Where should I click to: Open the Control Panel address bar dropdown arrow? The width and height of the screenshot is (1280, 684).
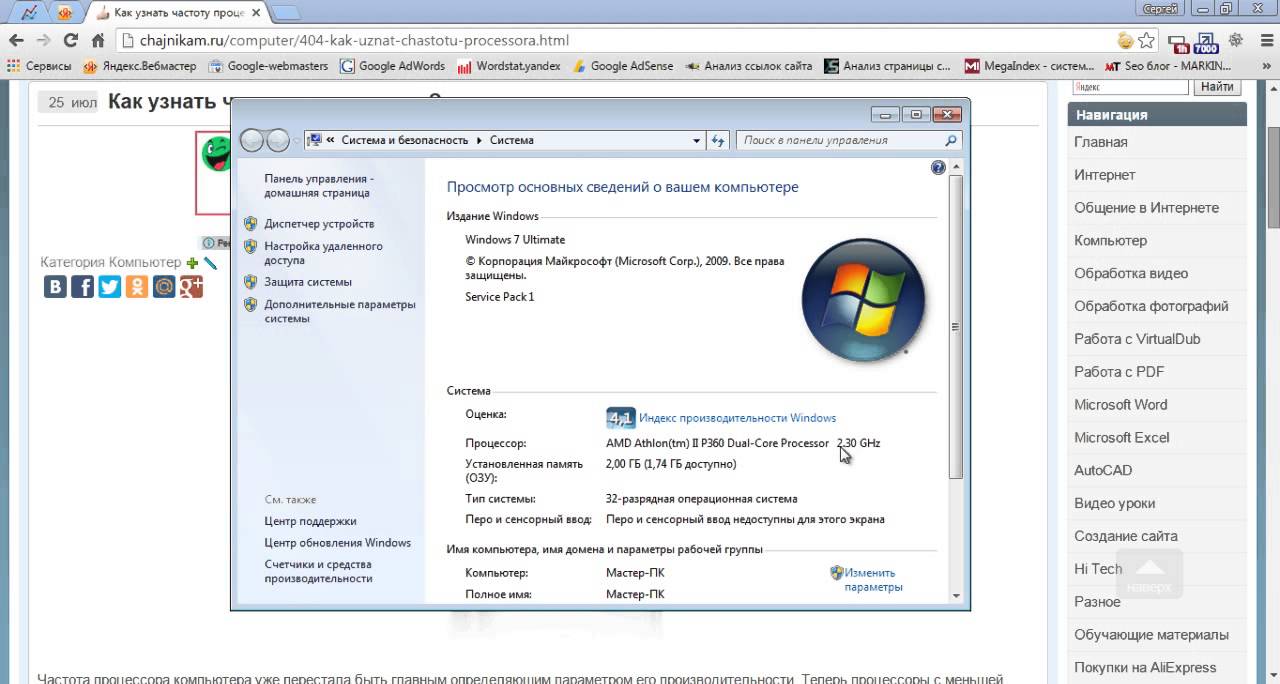697,141
